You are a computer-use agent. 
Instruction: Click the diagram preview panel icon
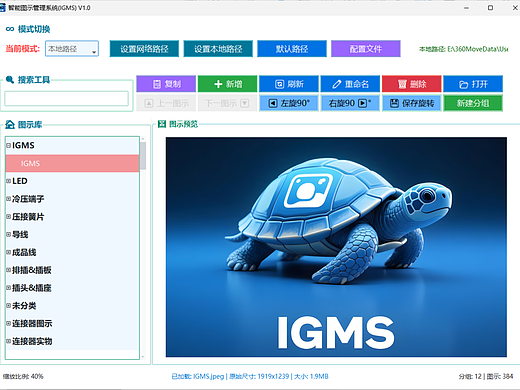[162, 124]
